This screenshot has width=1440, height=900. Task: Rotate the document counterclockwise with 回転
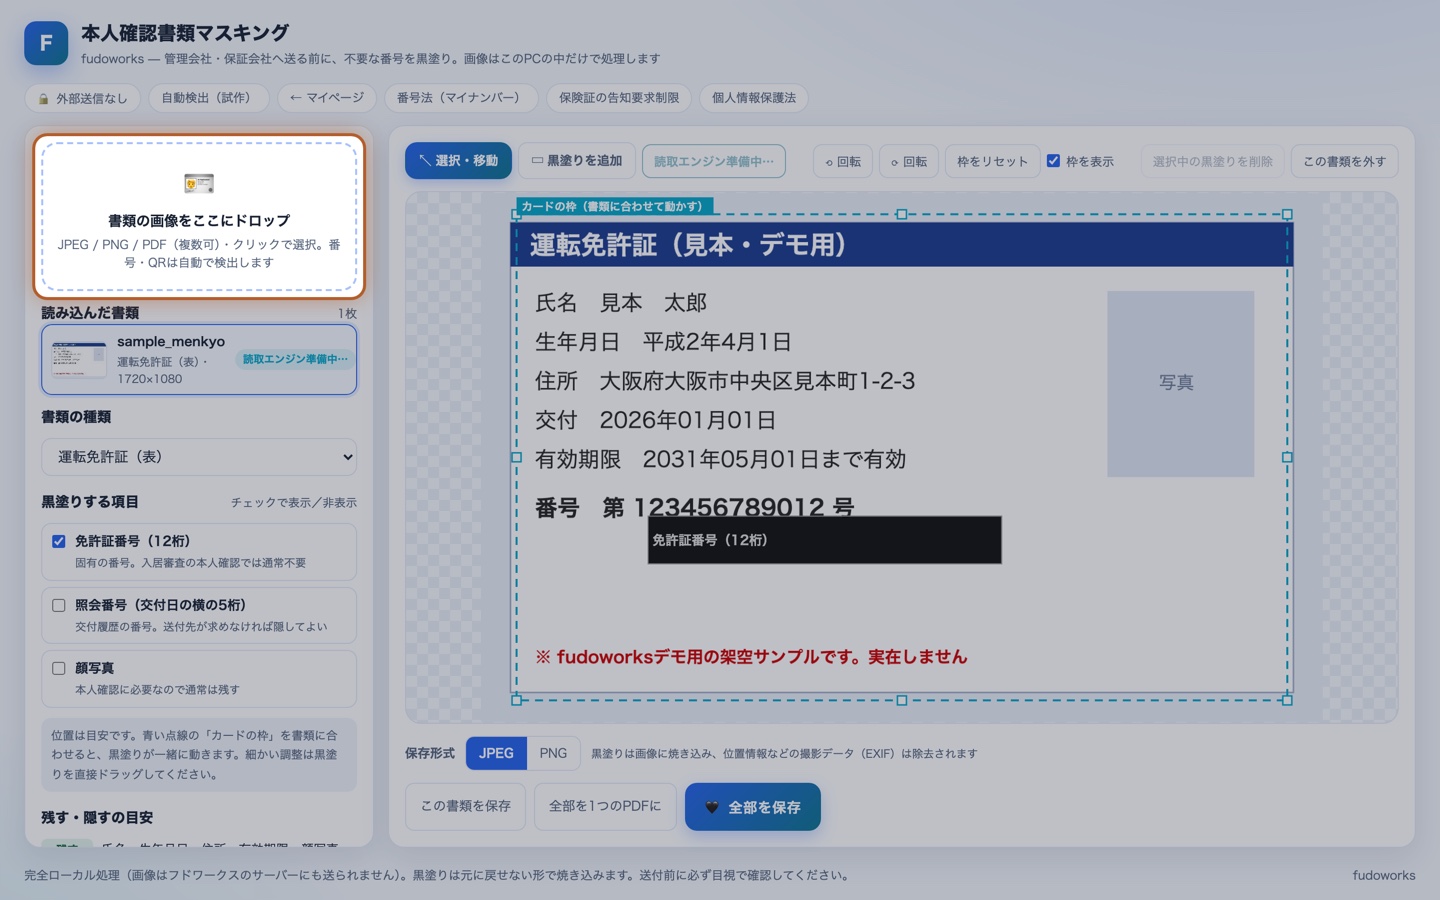pyautogui.click(x=843, y=162)
